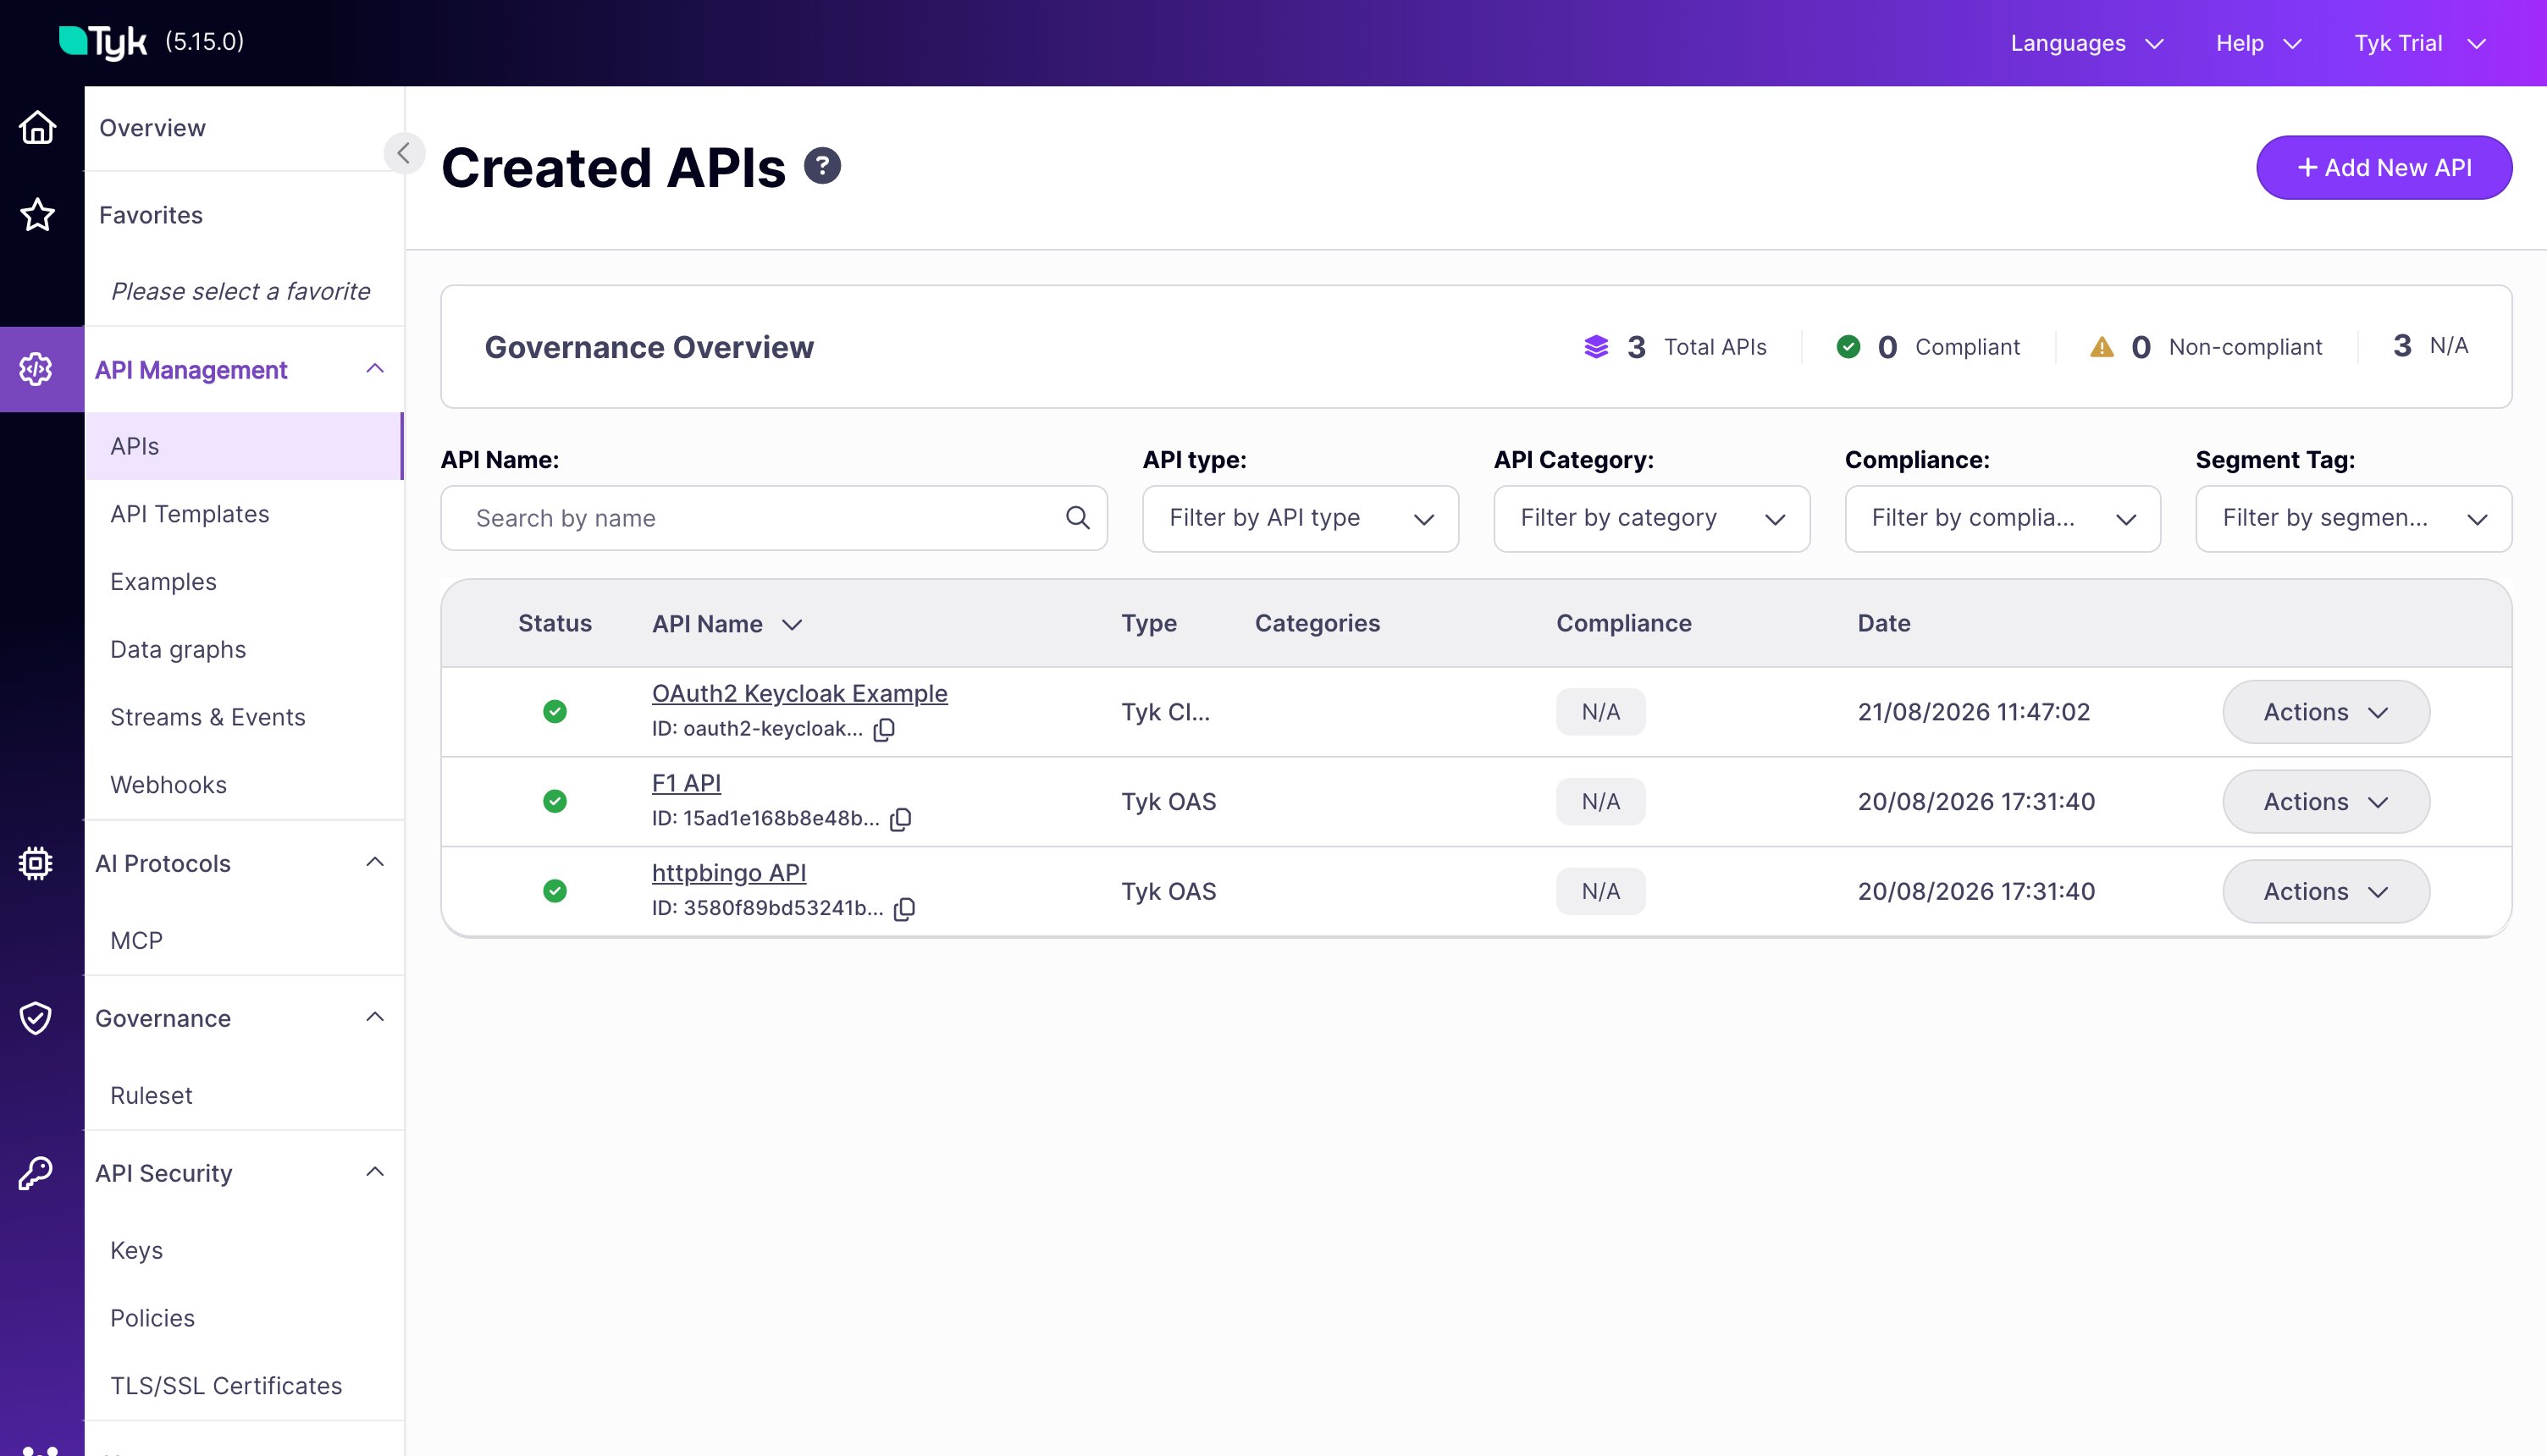Sort by API Name column
Image resolution: width=2547 pixels, height=1456 pixels.
[x=727, y=624]
